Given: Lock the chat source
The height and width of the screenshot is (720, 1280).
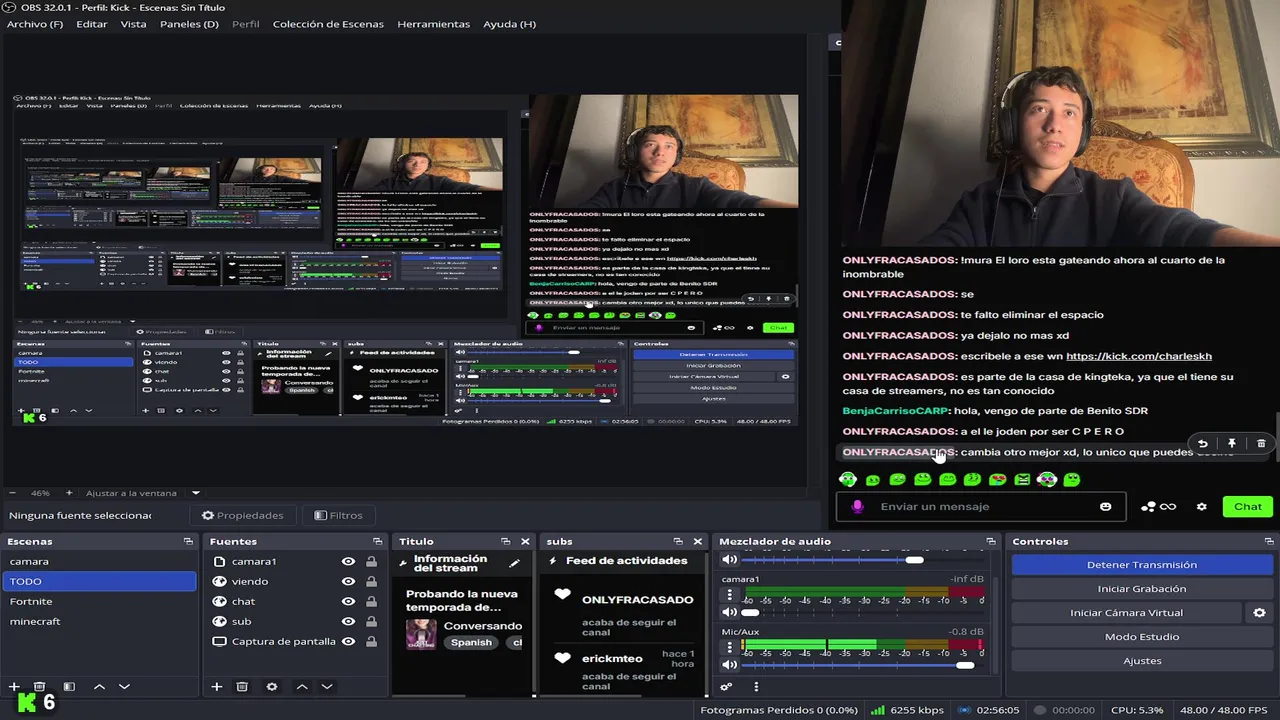Looking at the screenshot, I should click(371, 602).
